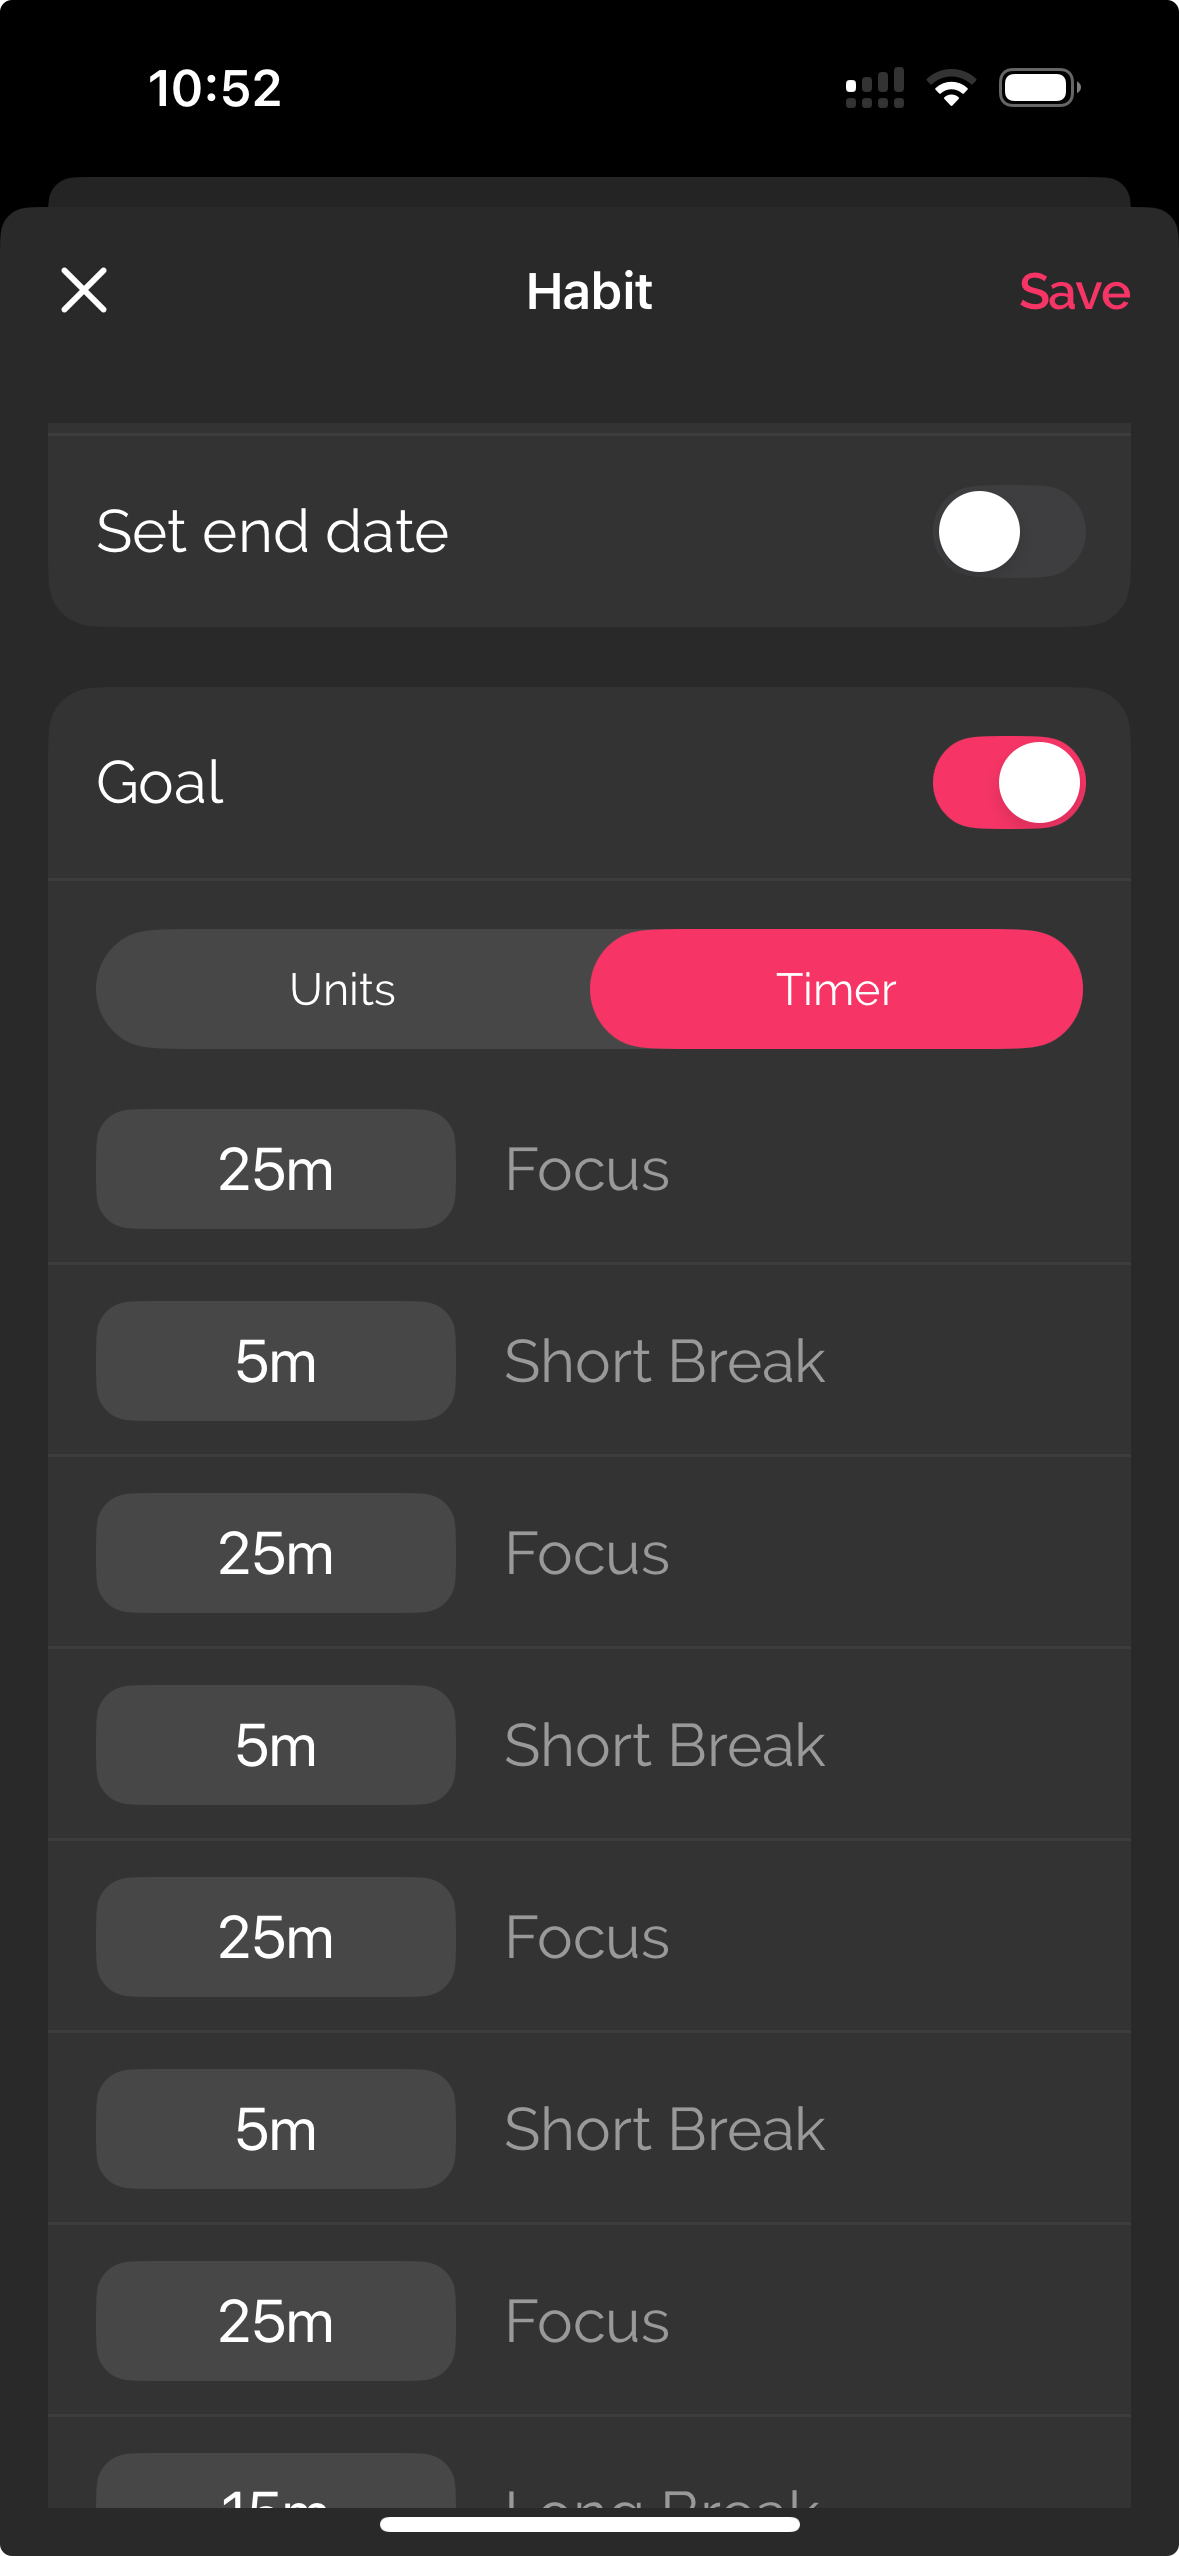Select the Timer tab
The image size is (1179, 2556).
pyautogui.click(x=836, y=989)
